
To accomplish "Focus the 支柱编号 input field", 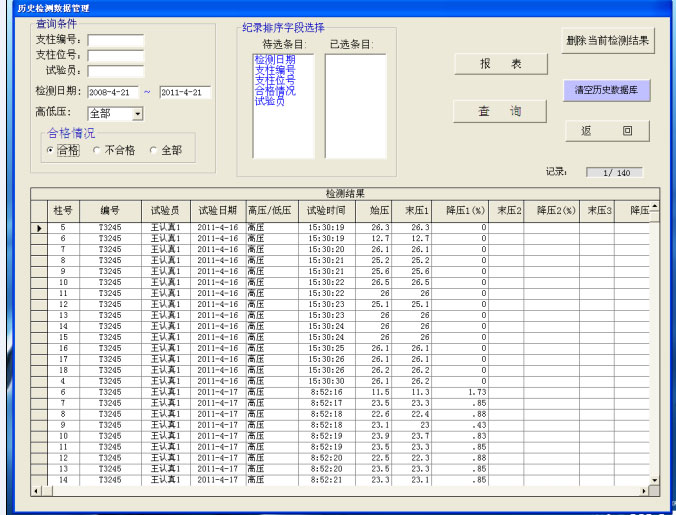I will pos(115,41).
